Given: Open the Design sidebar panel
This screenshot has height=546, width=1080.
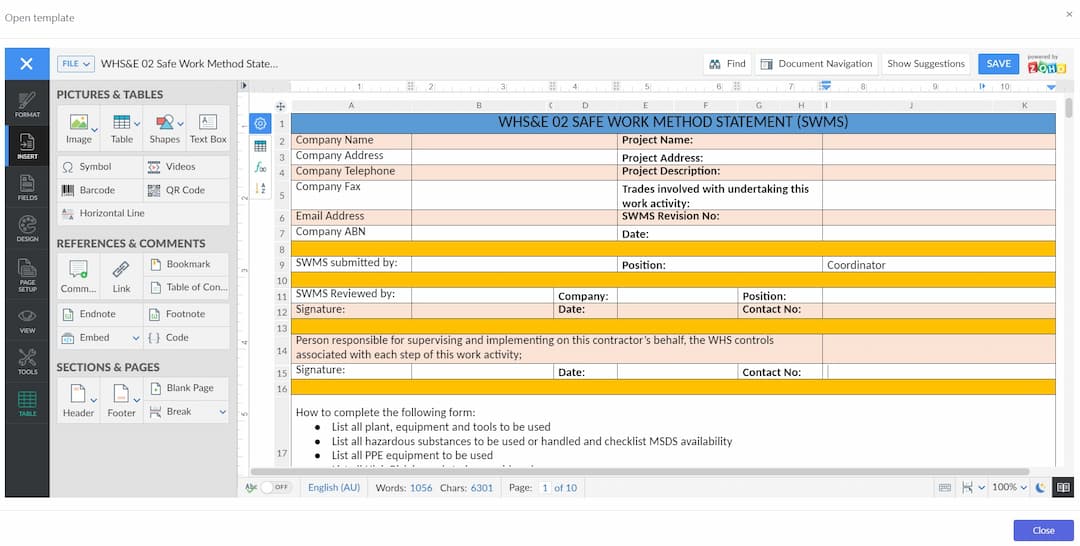Looking at the screenshot, I should (27, 229).
